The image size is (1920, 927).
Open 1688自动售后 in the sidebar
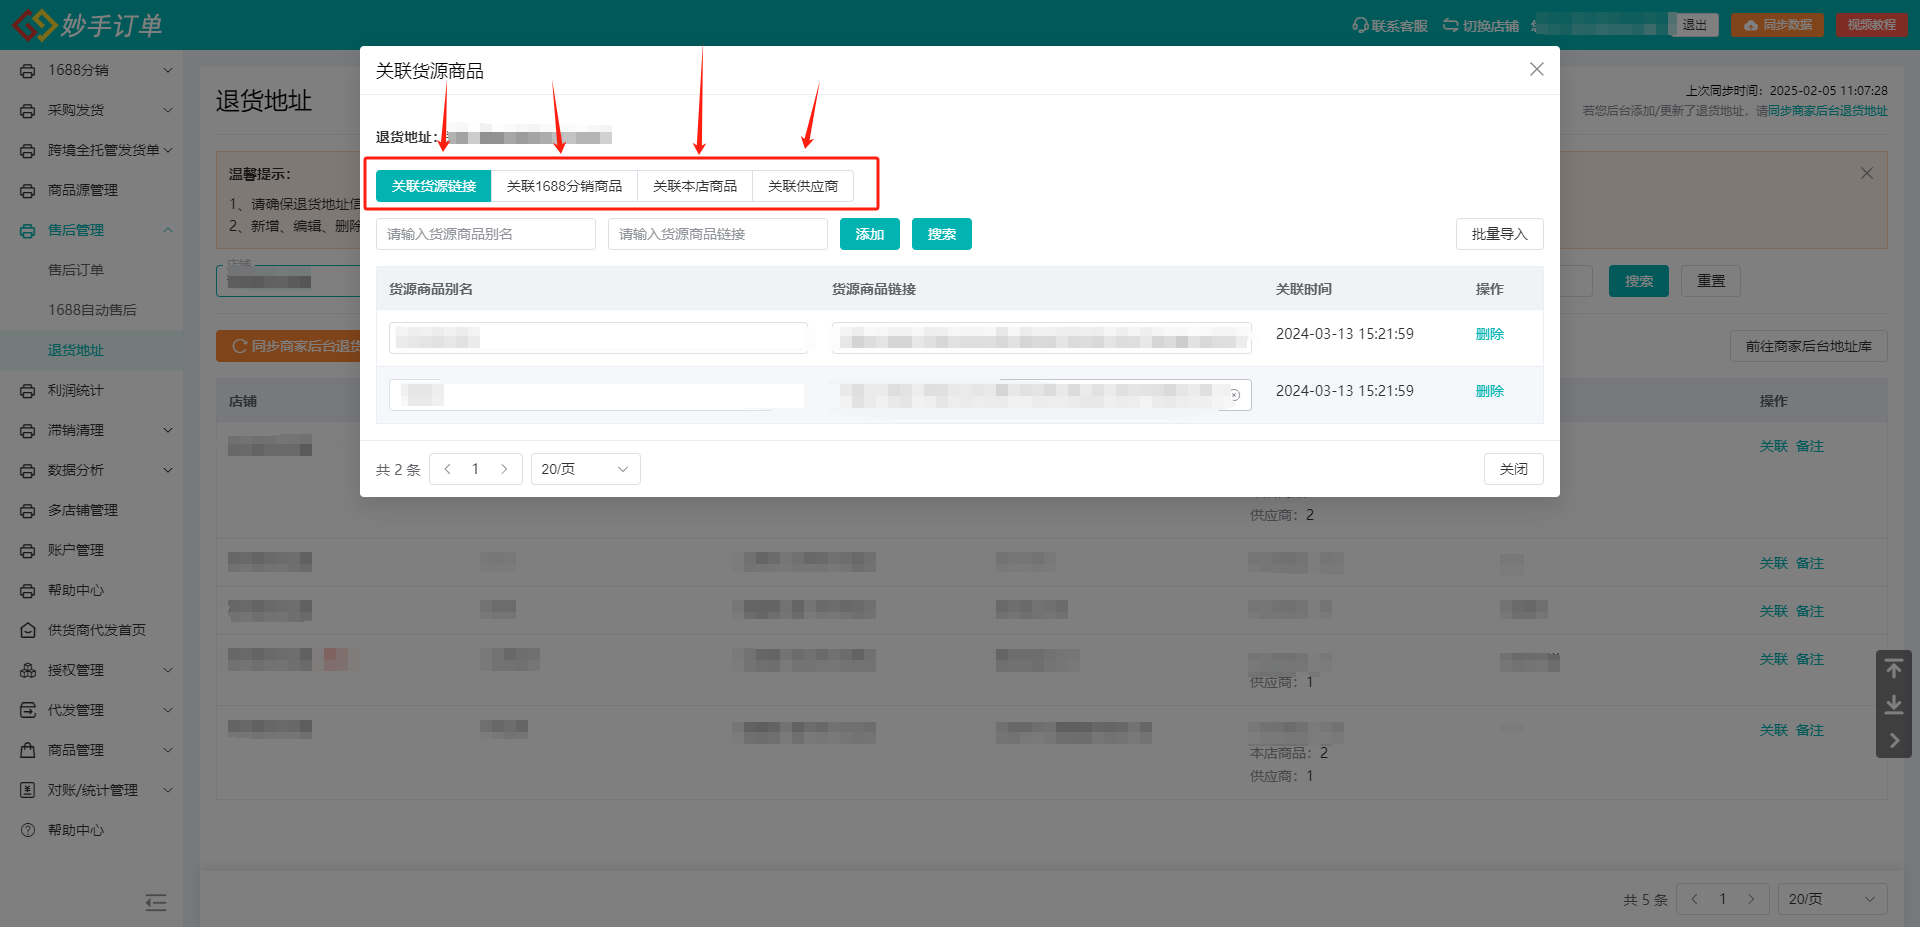[92, 310]
